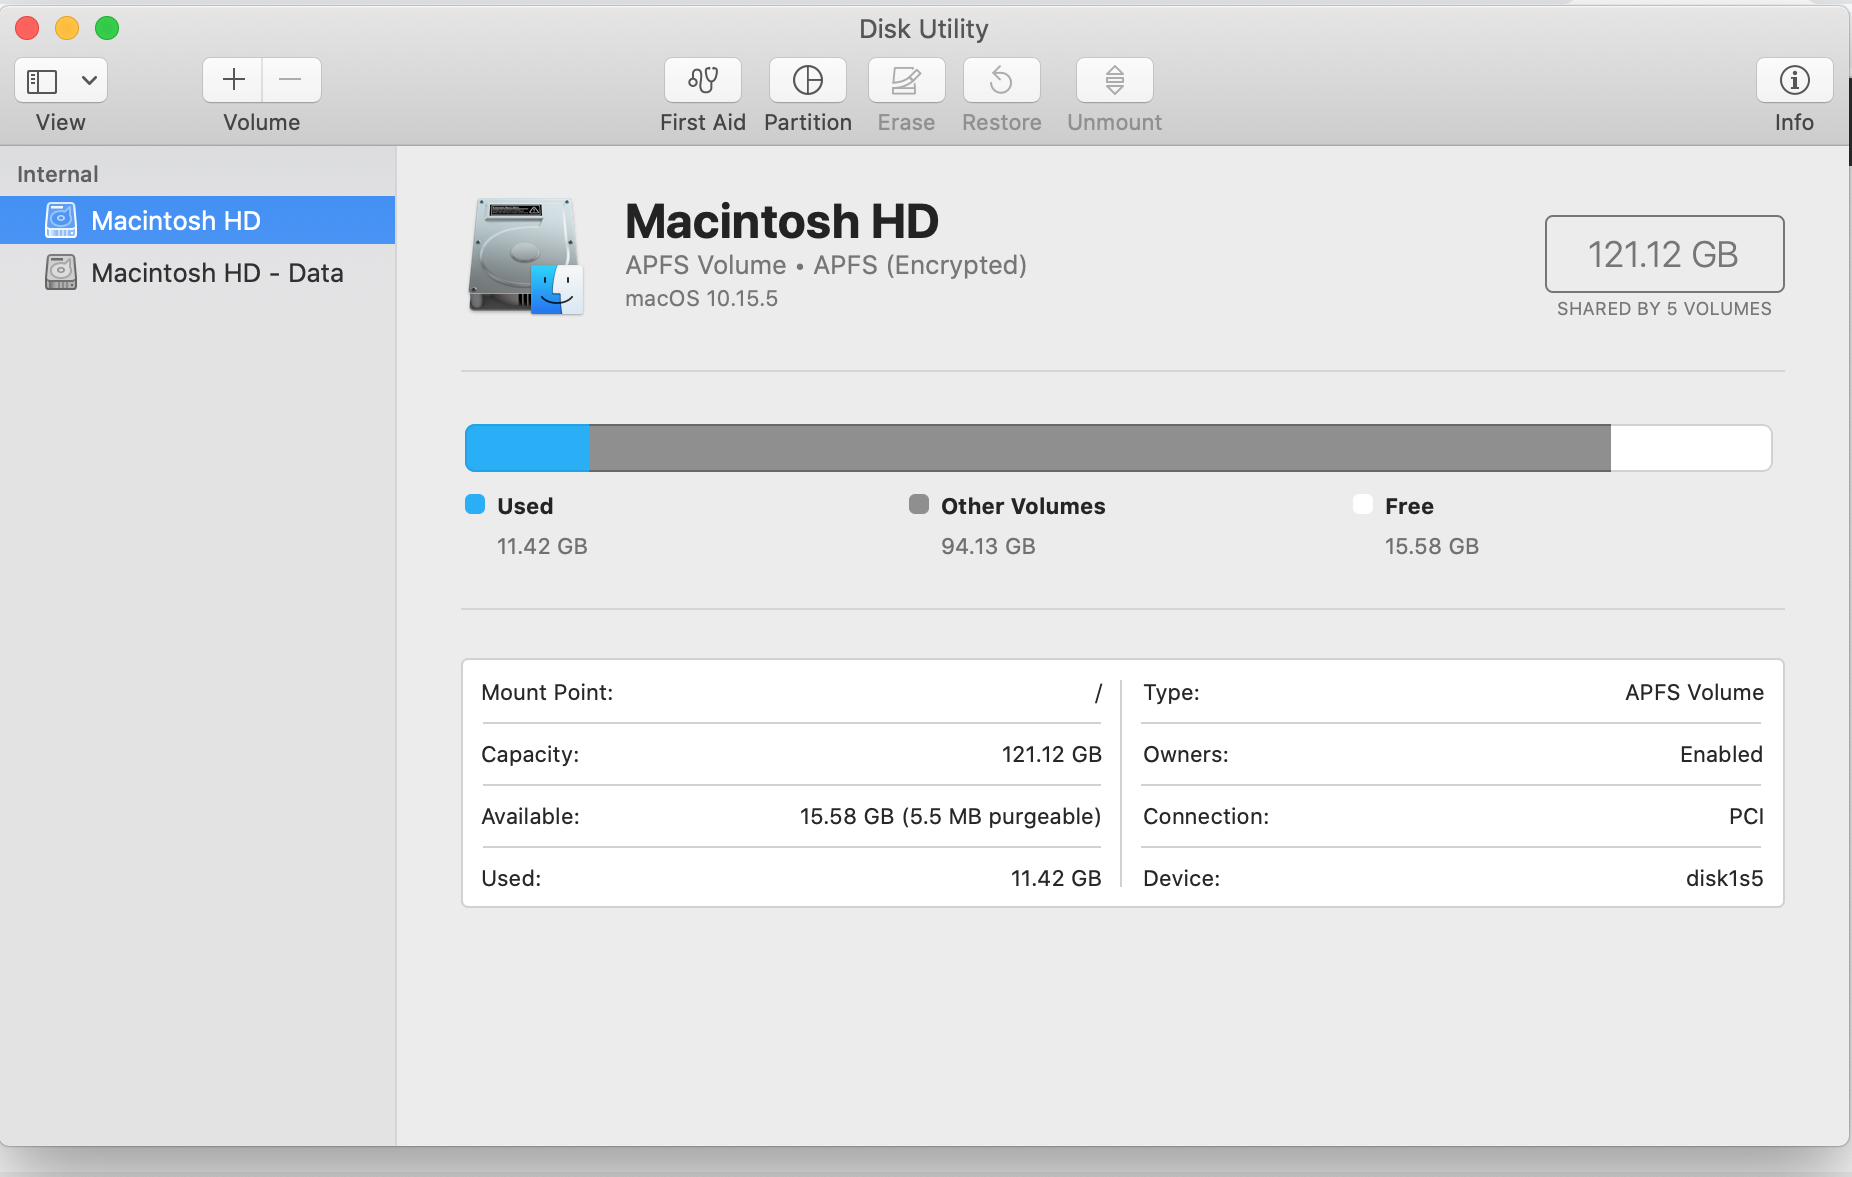Click the Macintosh HD sidebar disk icon
The width and height of the screenshot is (1852, 1177).
[x=61, y=220]
